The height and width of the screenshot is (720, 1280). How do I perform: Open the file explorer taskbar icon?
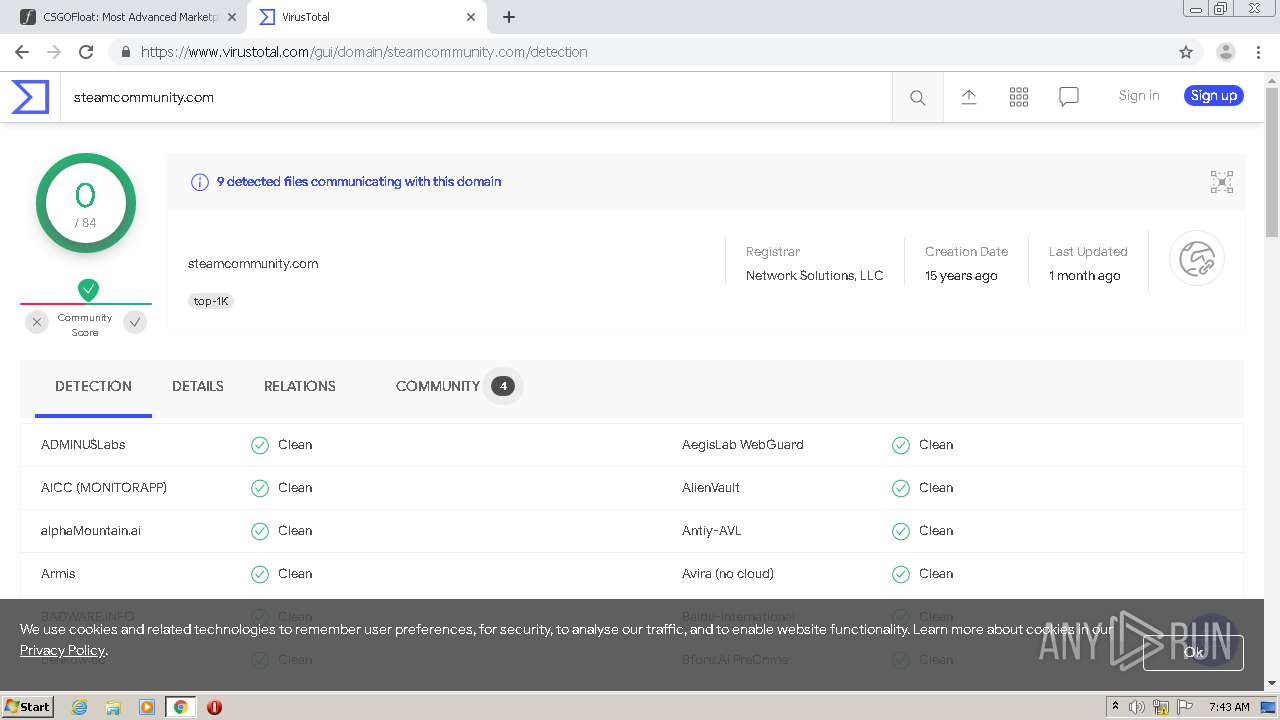[113, 707]
